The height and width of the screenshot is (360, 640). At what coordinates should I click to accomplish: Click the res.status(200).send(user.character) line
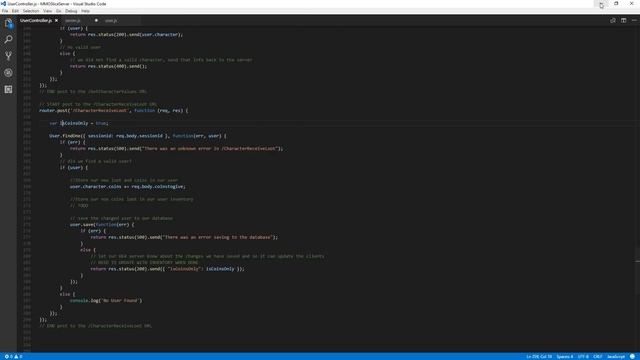pyautogui.click(x=126, y=35)
